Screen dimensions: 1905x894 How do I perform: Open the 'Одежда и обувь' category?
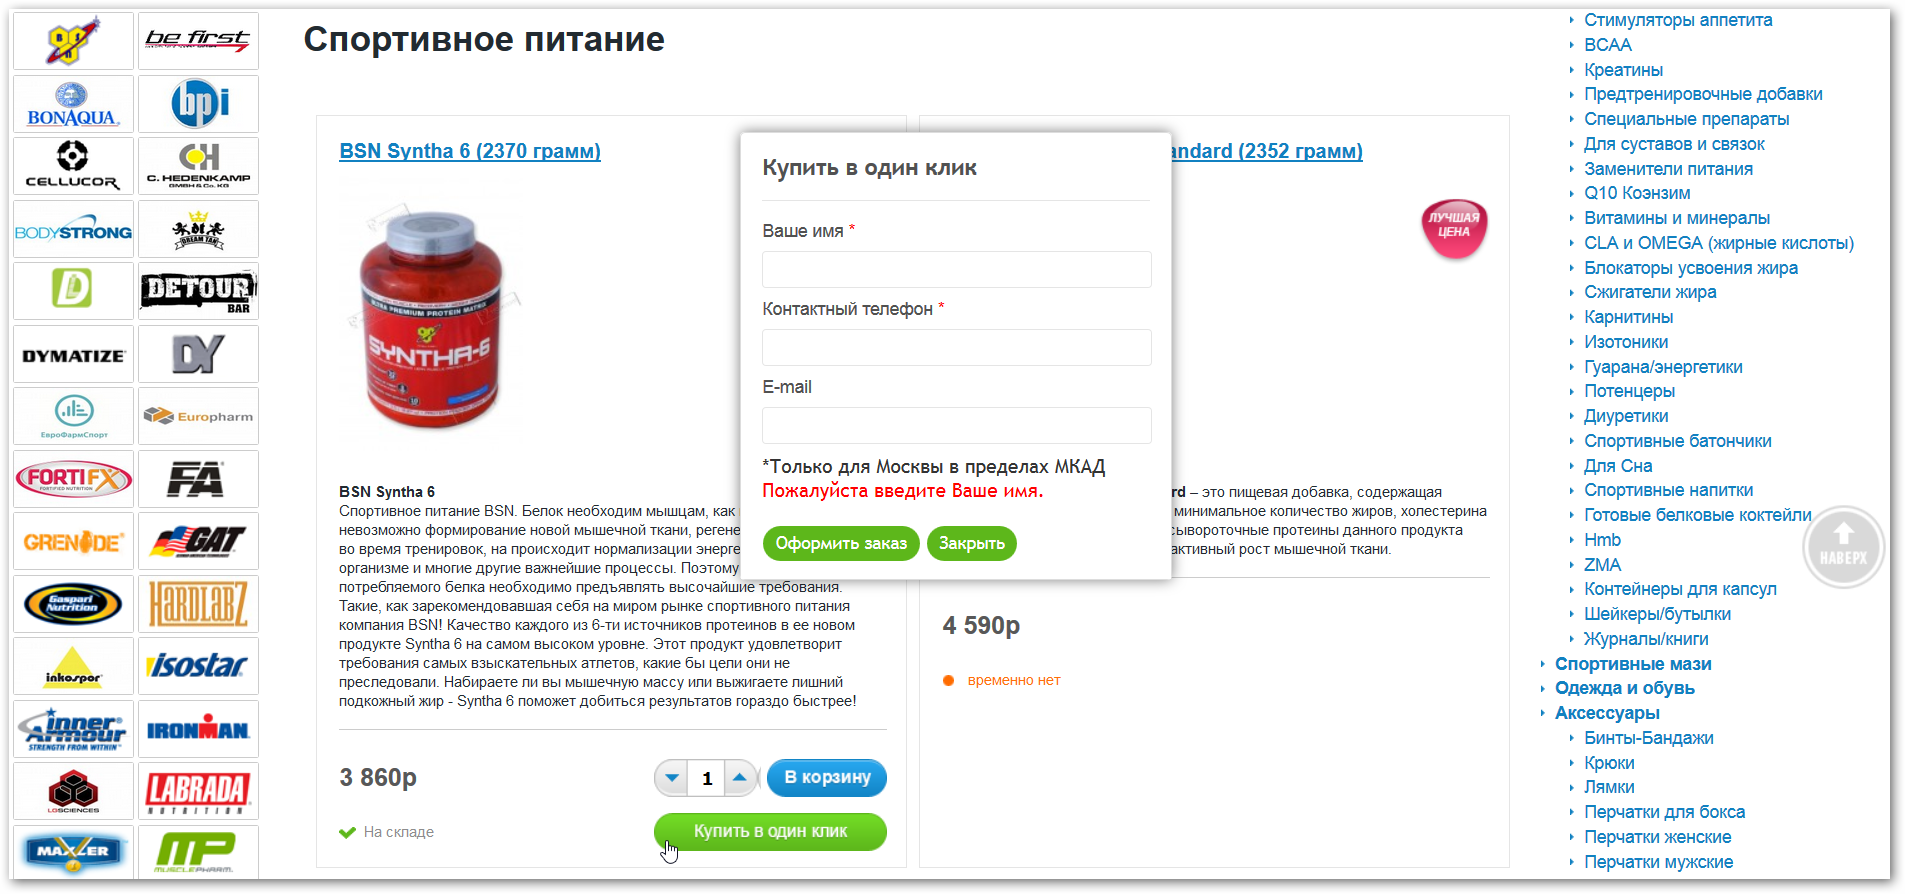click(x=1625, y=688)
